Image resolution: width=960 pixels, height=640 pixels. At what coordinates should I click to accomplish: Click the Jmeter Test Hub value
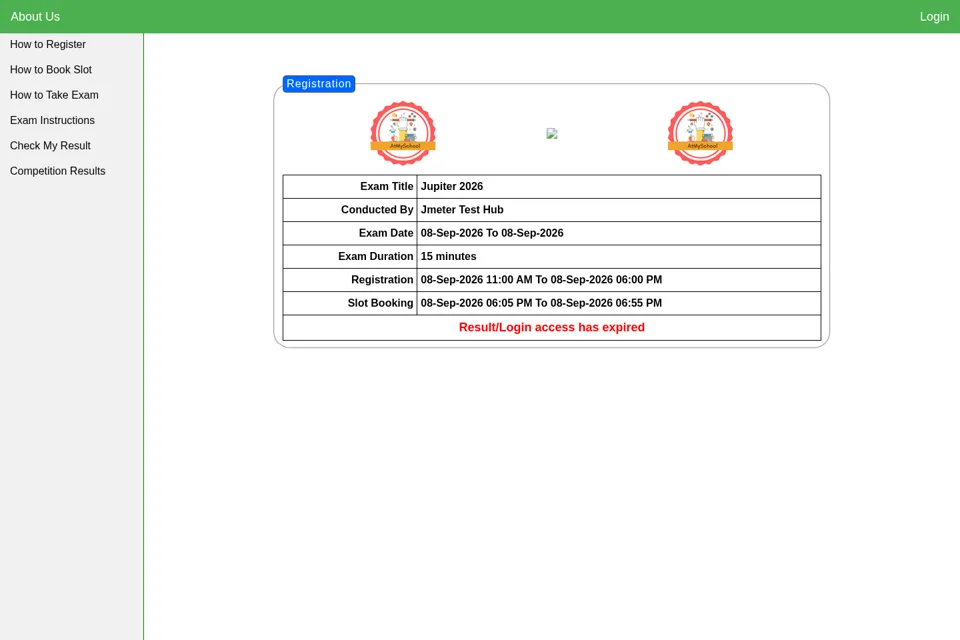462,209
